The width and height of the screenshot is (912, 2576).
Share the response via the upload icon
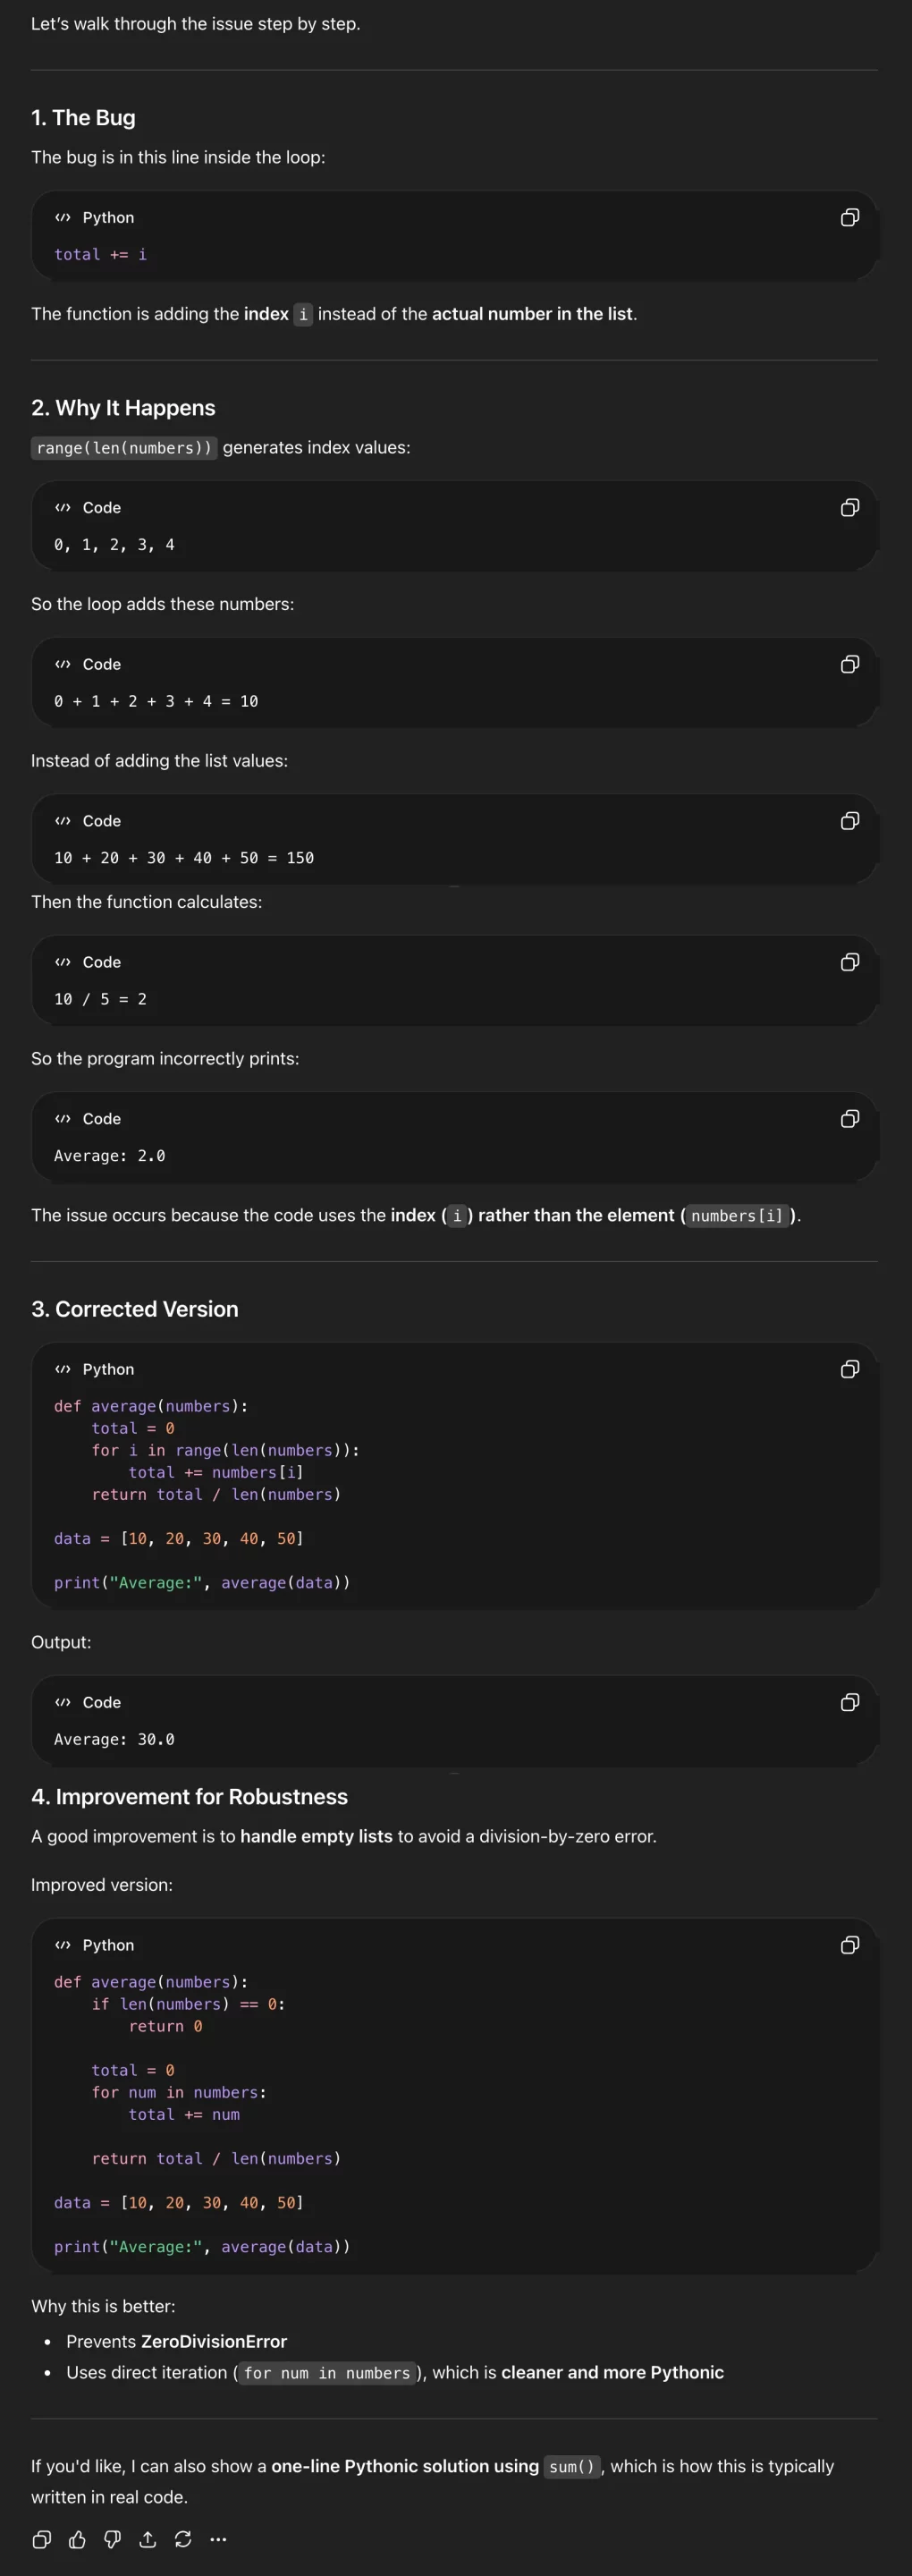click(148, 2539)
